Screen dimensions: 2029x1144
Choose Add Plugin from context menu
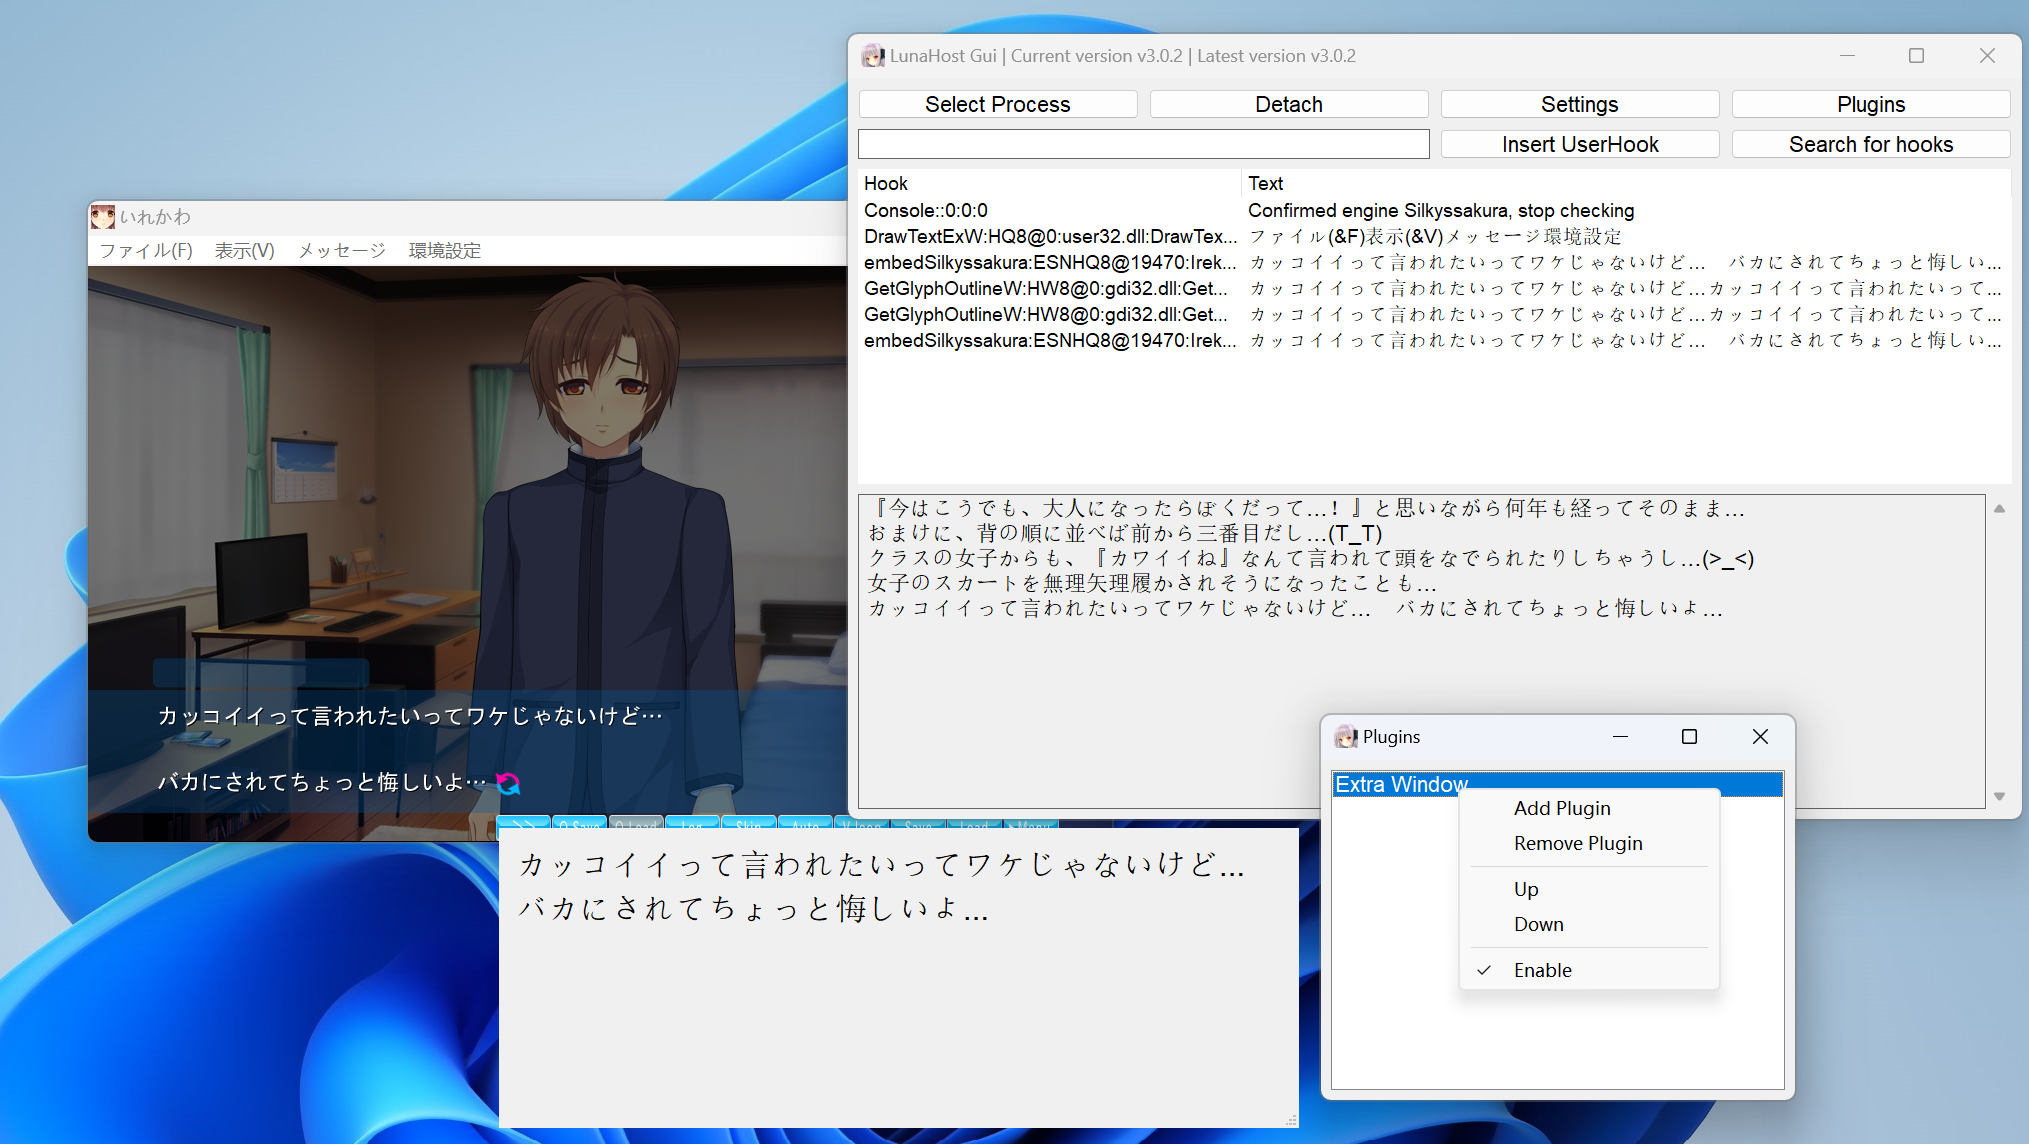1561,808
